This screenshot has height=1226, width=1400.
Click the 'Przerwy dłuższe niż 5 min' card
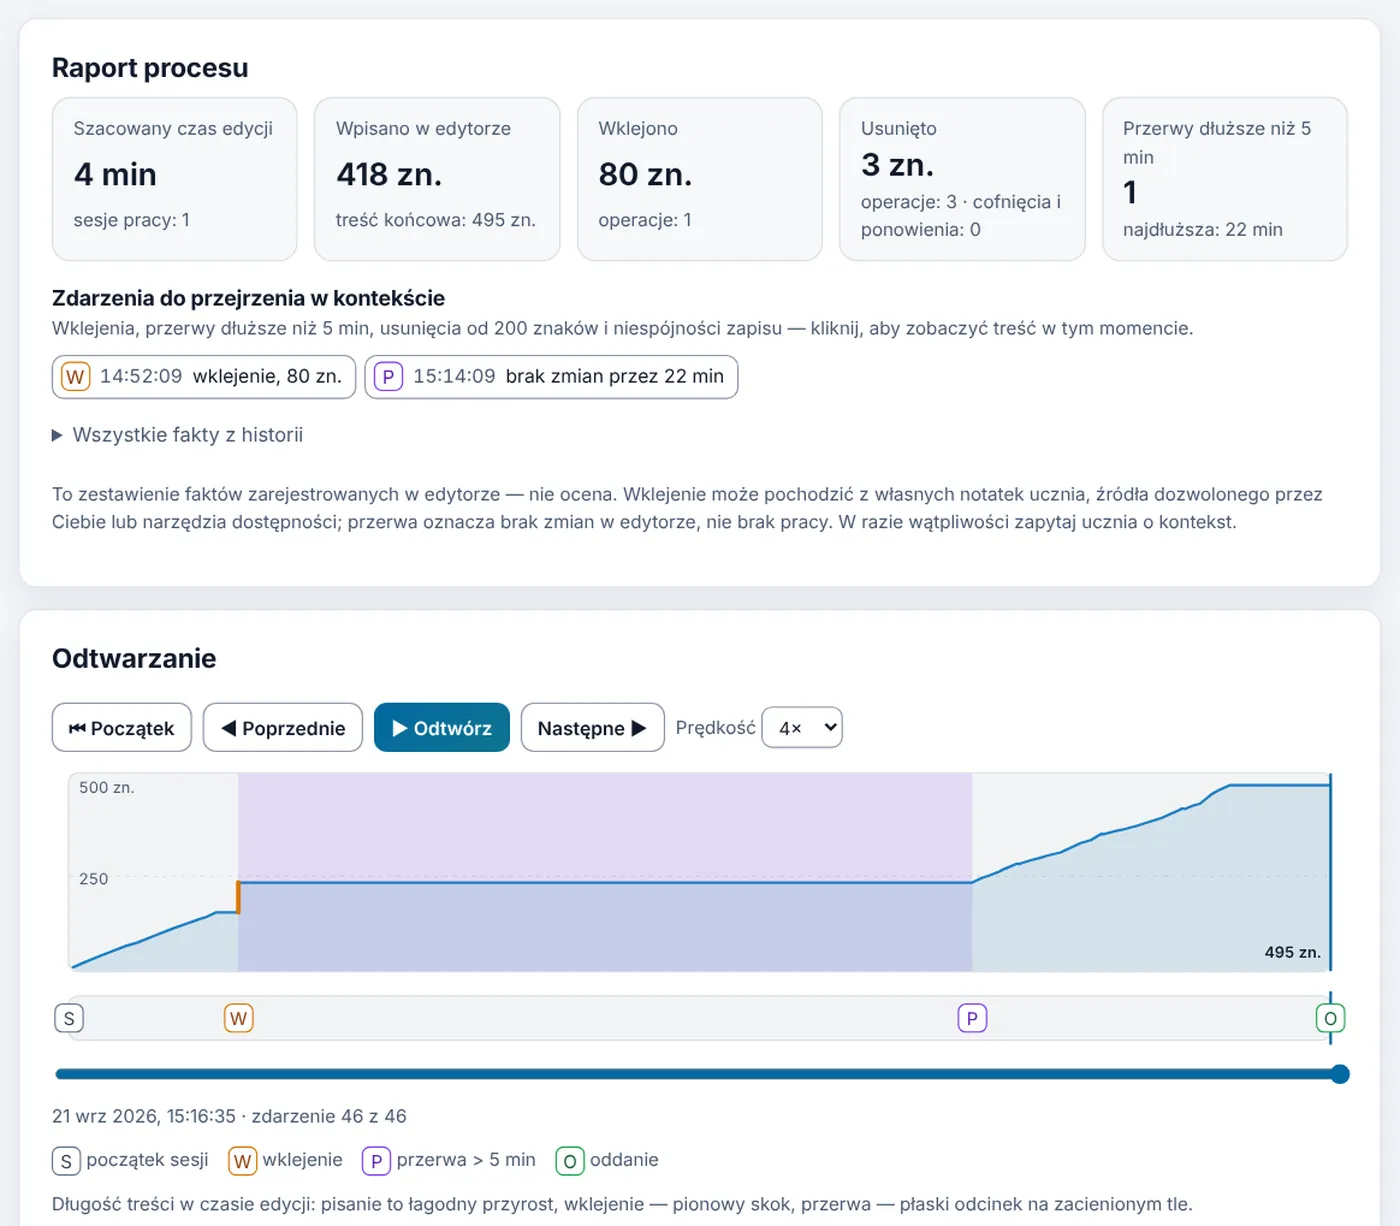[1225, 179]
